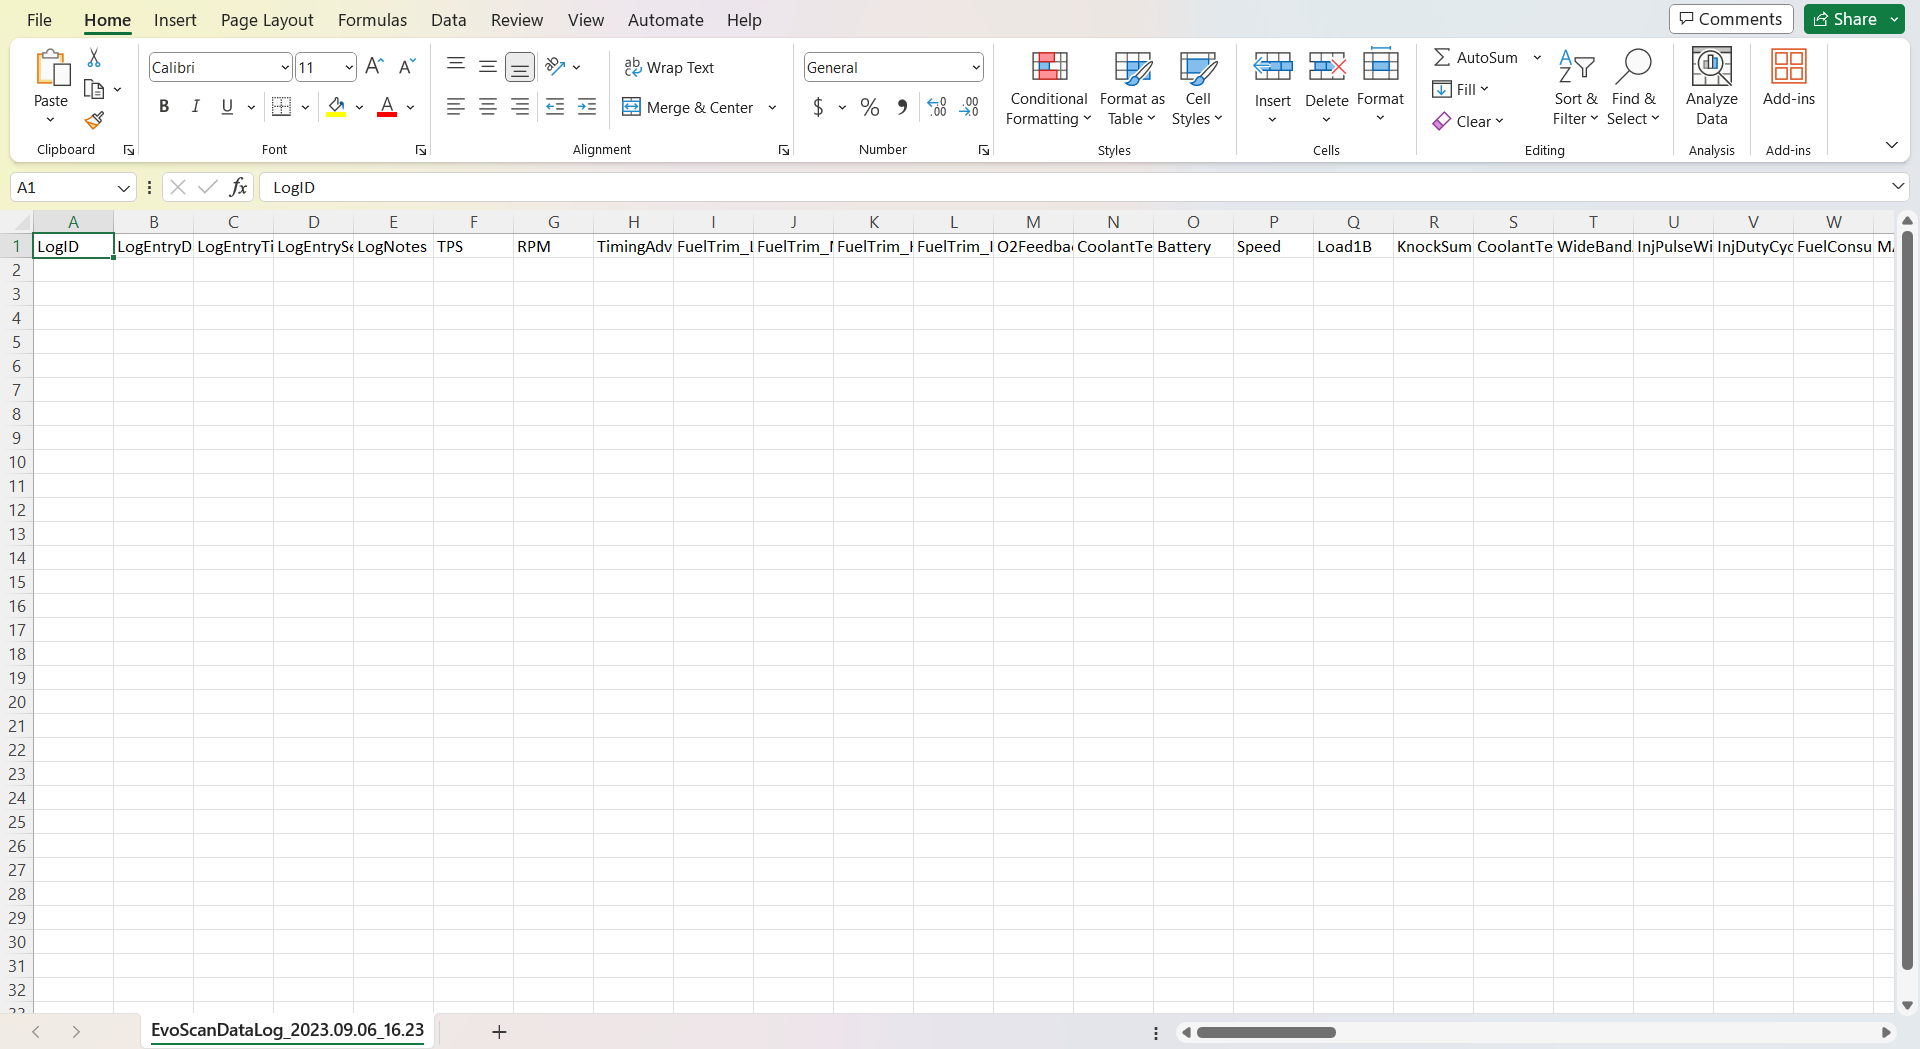Click the Comments button

pos(1730,19)
